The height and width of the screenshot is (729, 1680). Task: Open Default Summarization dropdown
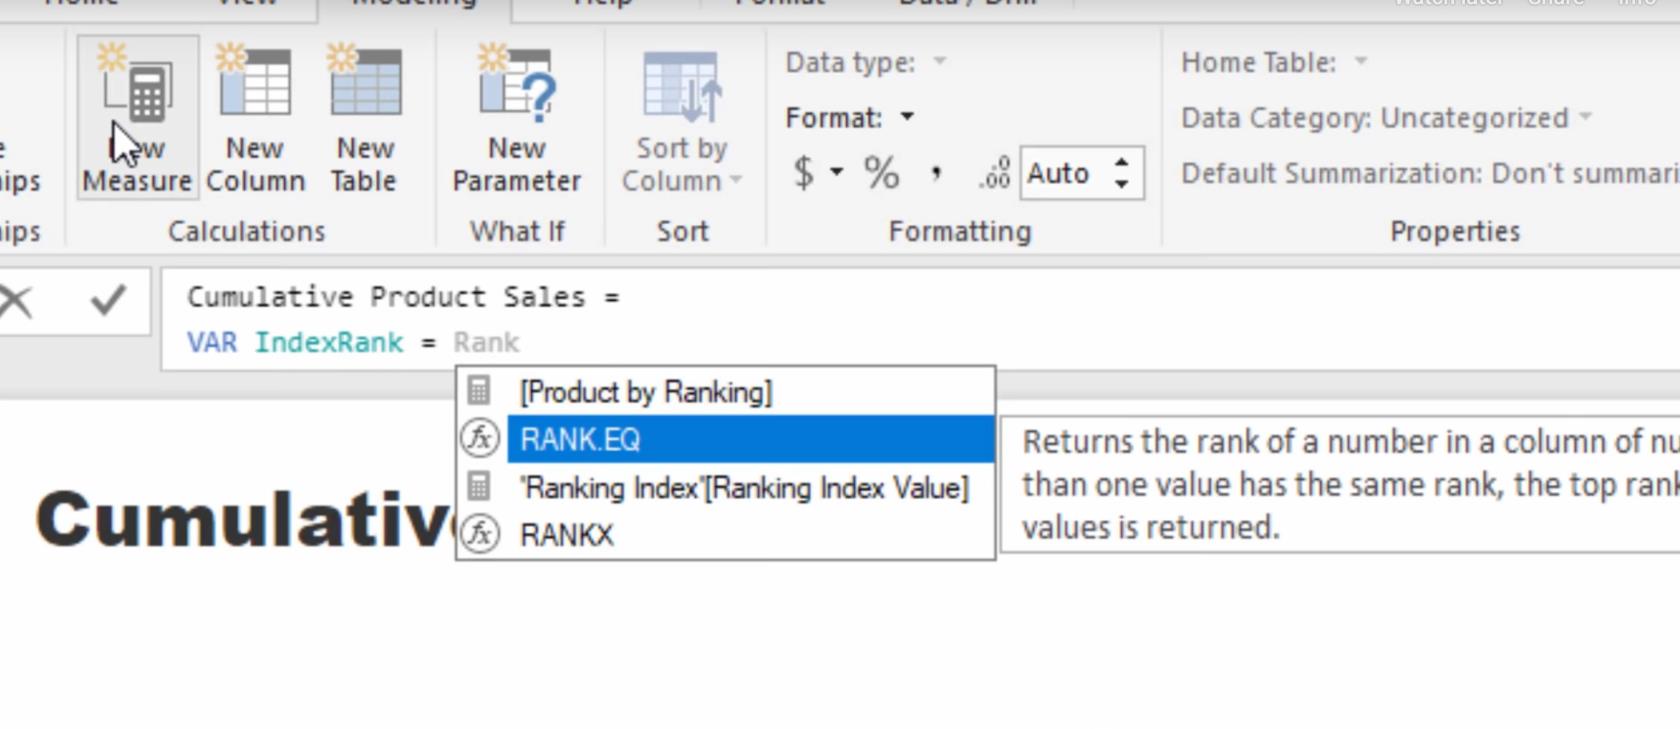coord(1430,174)
